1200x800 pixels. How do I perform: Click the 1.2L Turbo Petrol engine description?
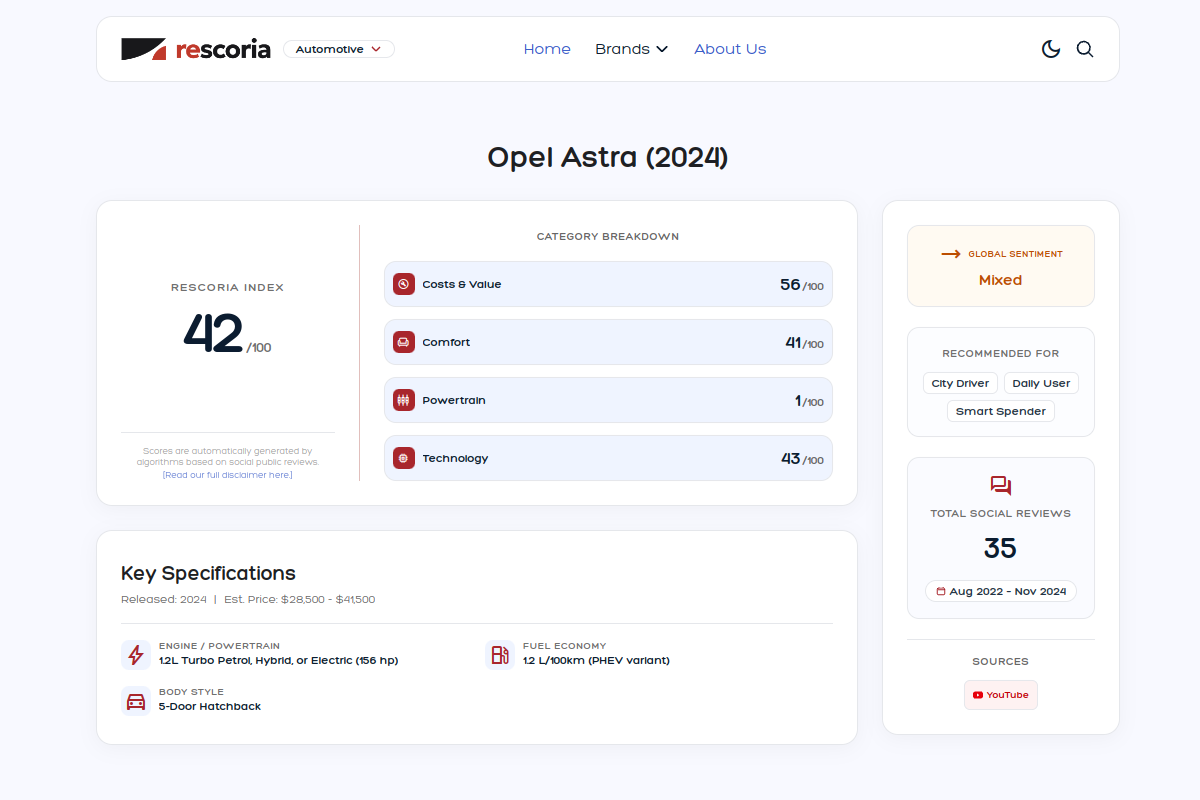click(278, 660)
